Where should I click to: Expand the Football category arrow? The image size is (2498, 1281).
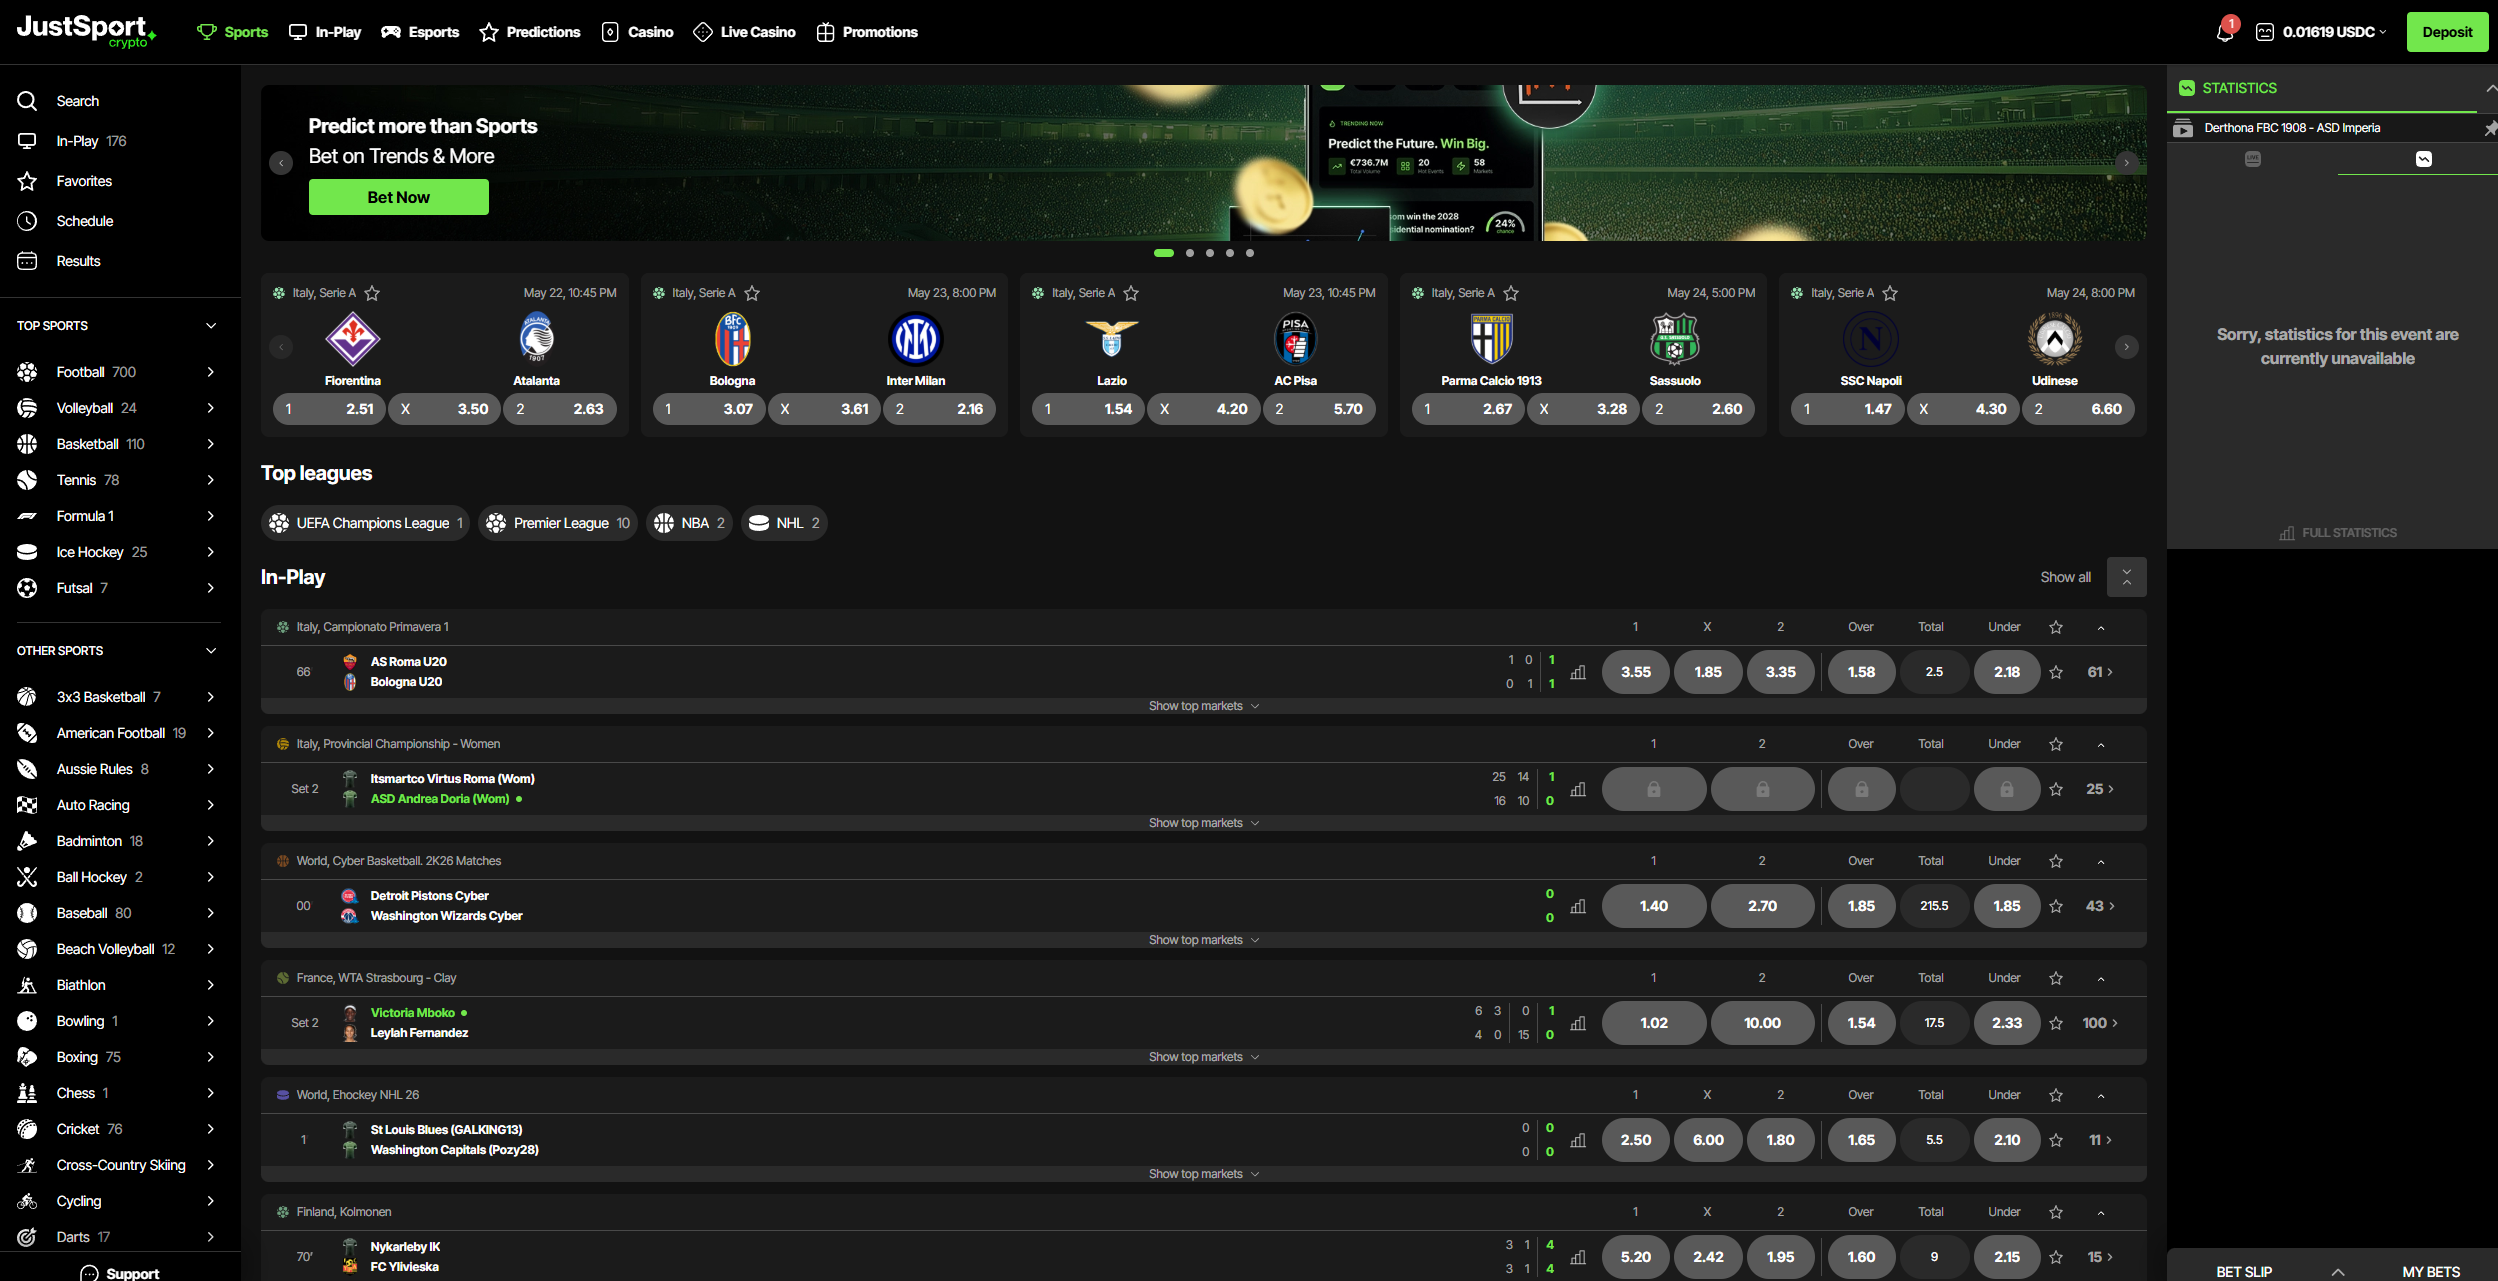pos(211,372)
